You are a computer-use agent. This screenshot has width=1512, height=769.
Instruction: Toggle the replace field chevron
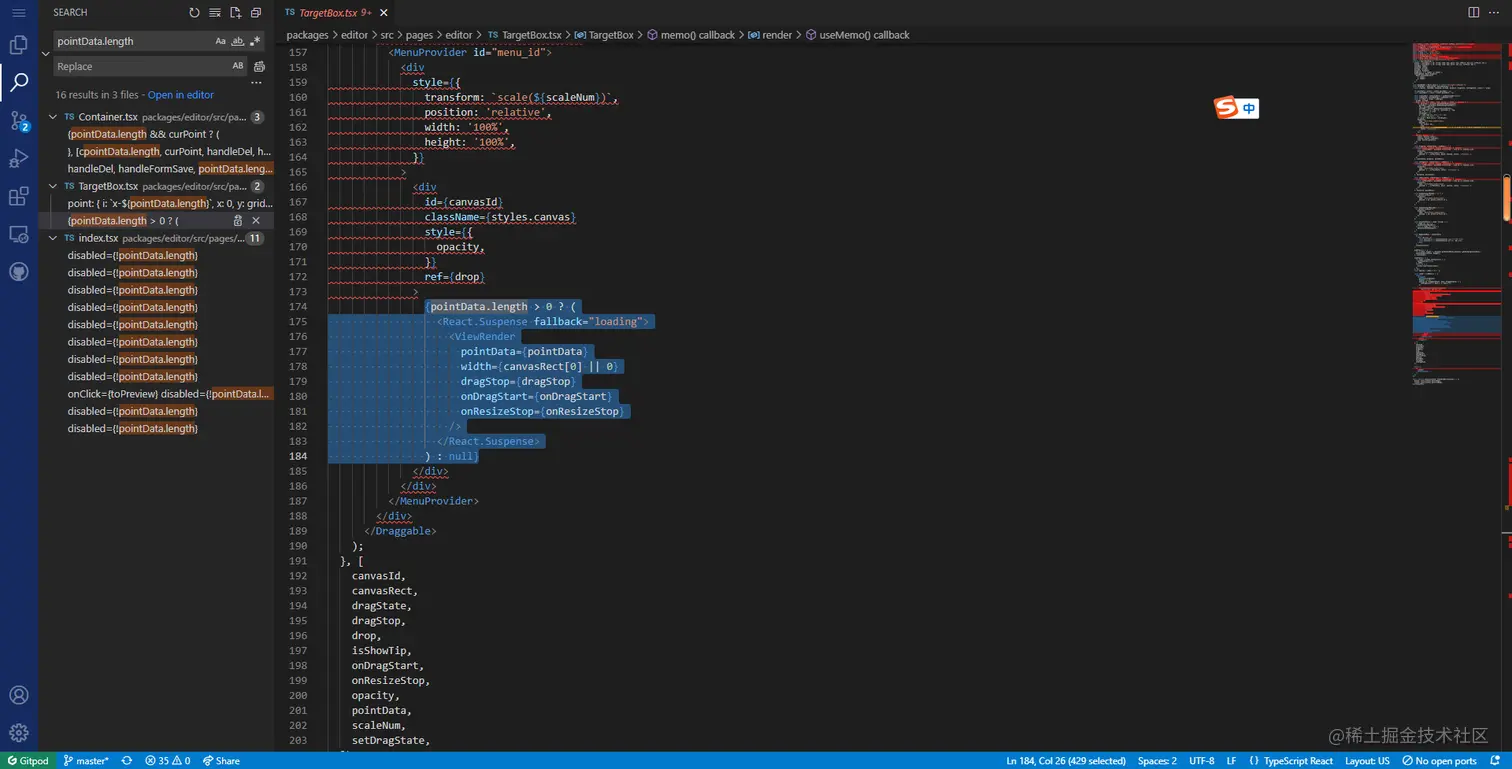[x=46, y=53]
